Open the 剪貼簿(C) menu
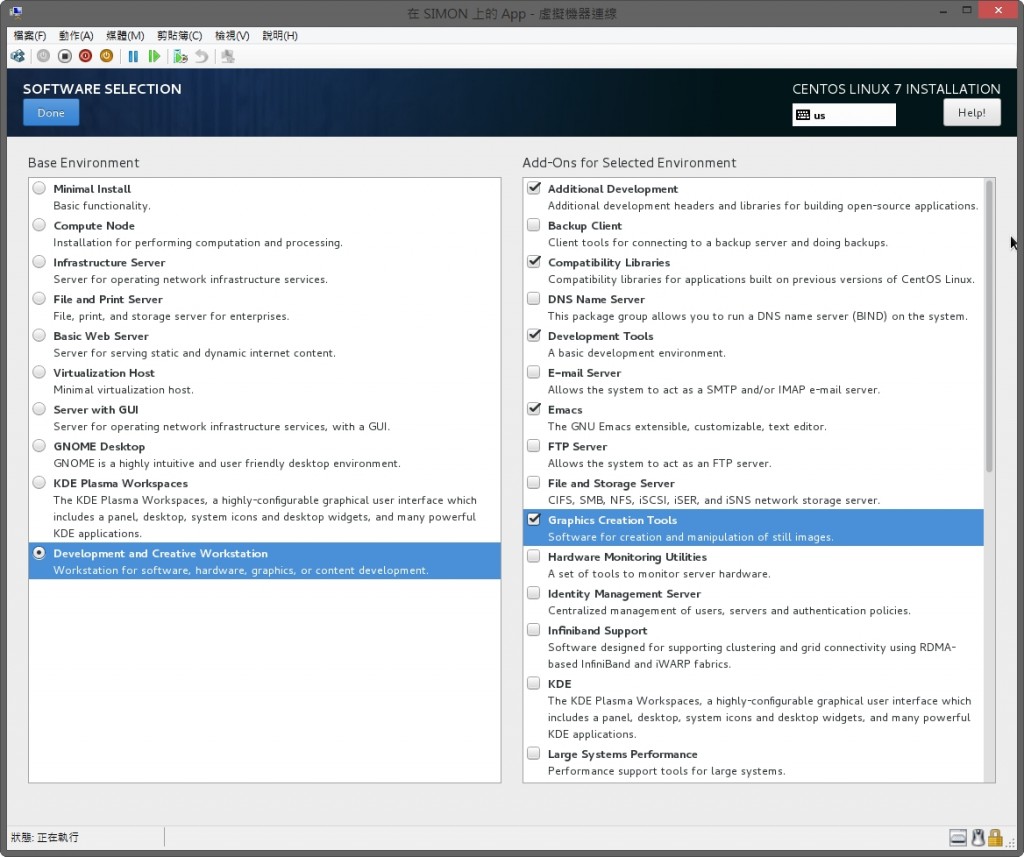 click(x=179, y=35)
